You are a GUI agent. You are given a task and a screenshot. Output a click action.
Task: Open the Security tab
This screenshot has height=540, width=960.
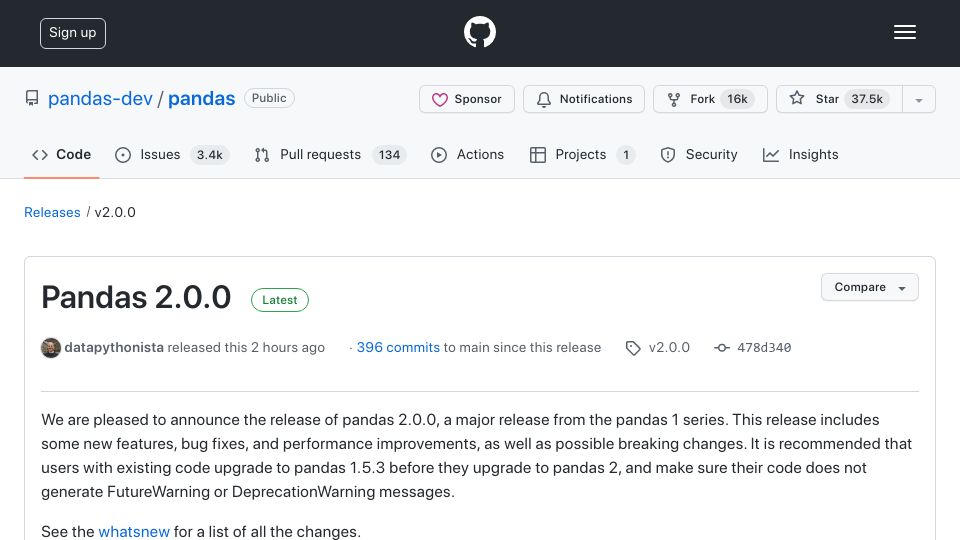(699, 155)
